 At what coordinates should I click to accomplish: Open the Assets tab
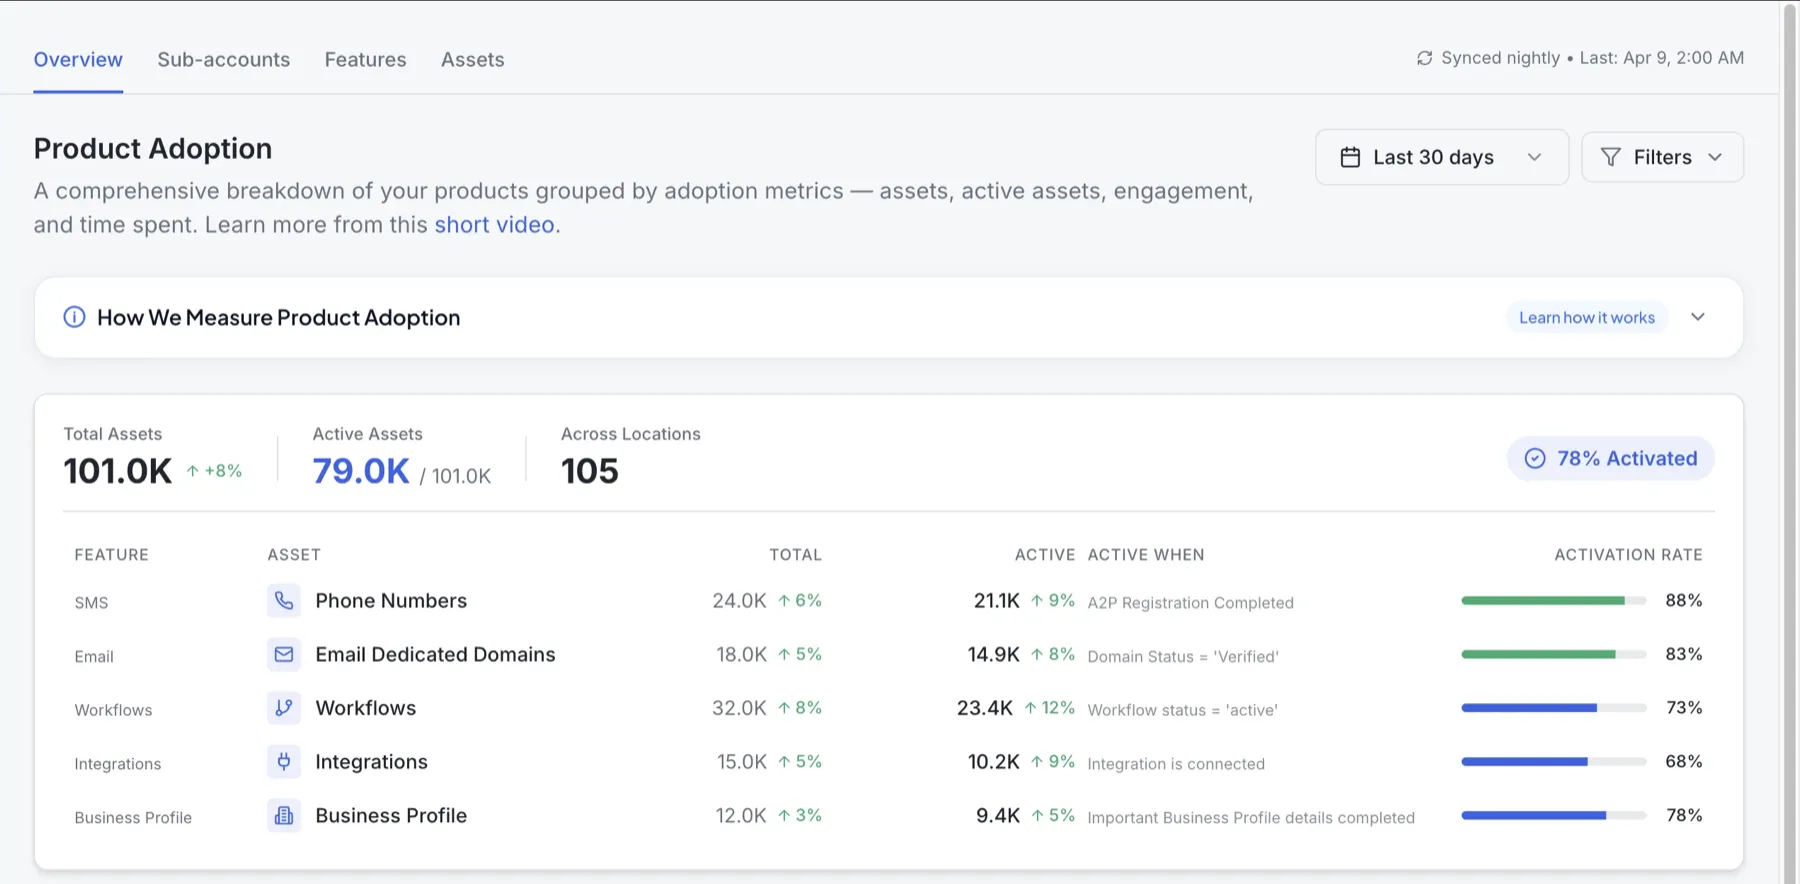coord(472,60)
